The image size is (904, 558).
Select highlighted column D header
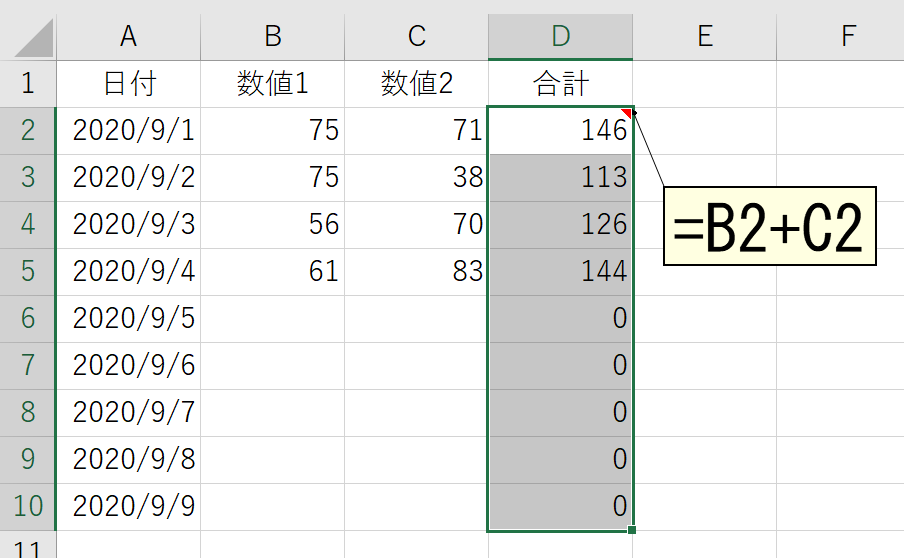(x=560, y=36)
